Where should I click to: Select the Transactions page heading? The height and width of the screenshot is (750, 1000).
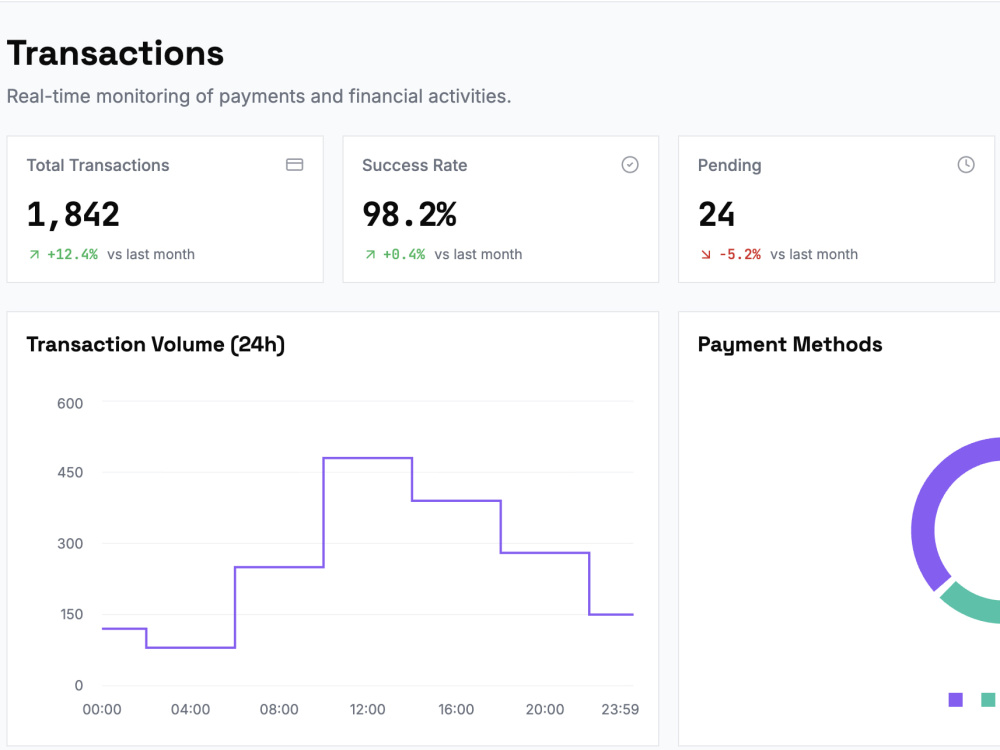[x=115, y=53]
